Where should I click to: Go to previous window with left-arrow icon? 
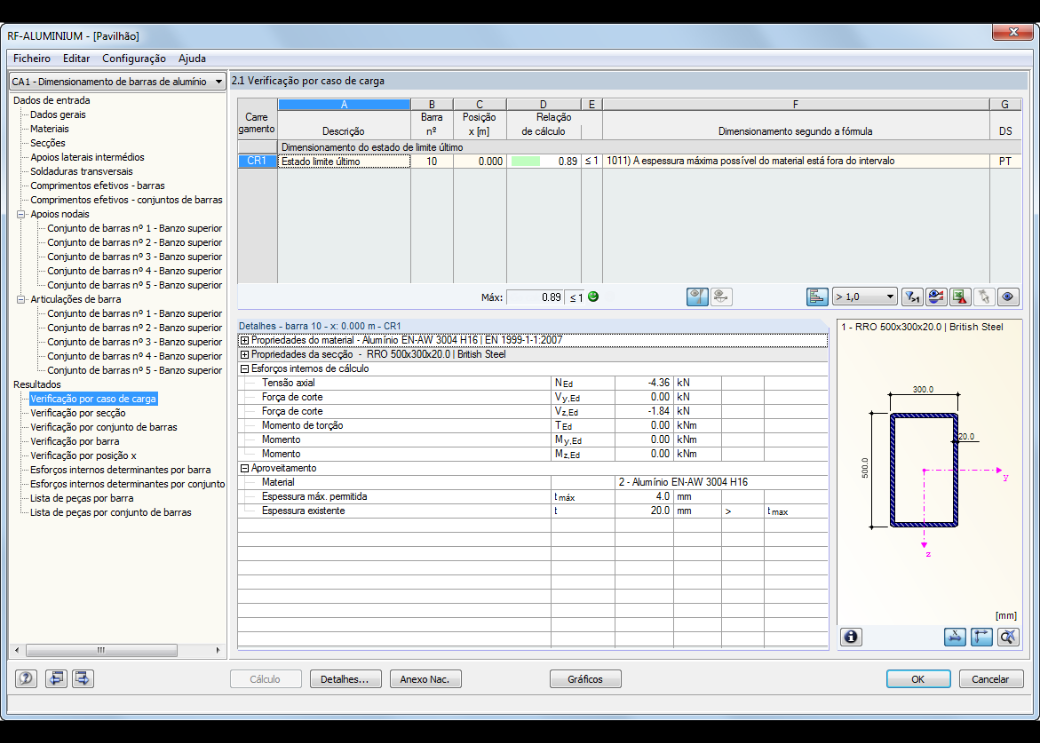point(56,678)
